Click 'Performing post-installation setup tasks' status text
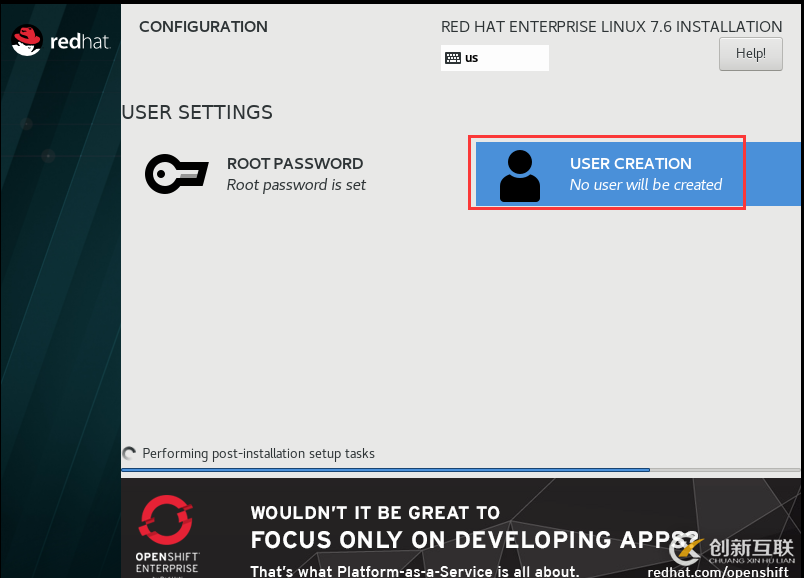 pos(258,453)
